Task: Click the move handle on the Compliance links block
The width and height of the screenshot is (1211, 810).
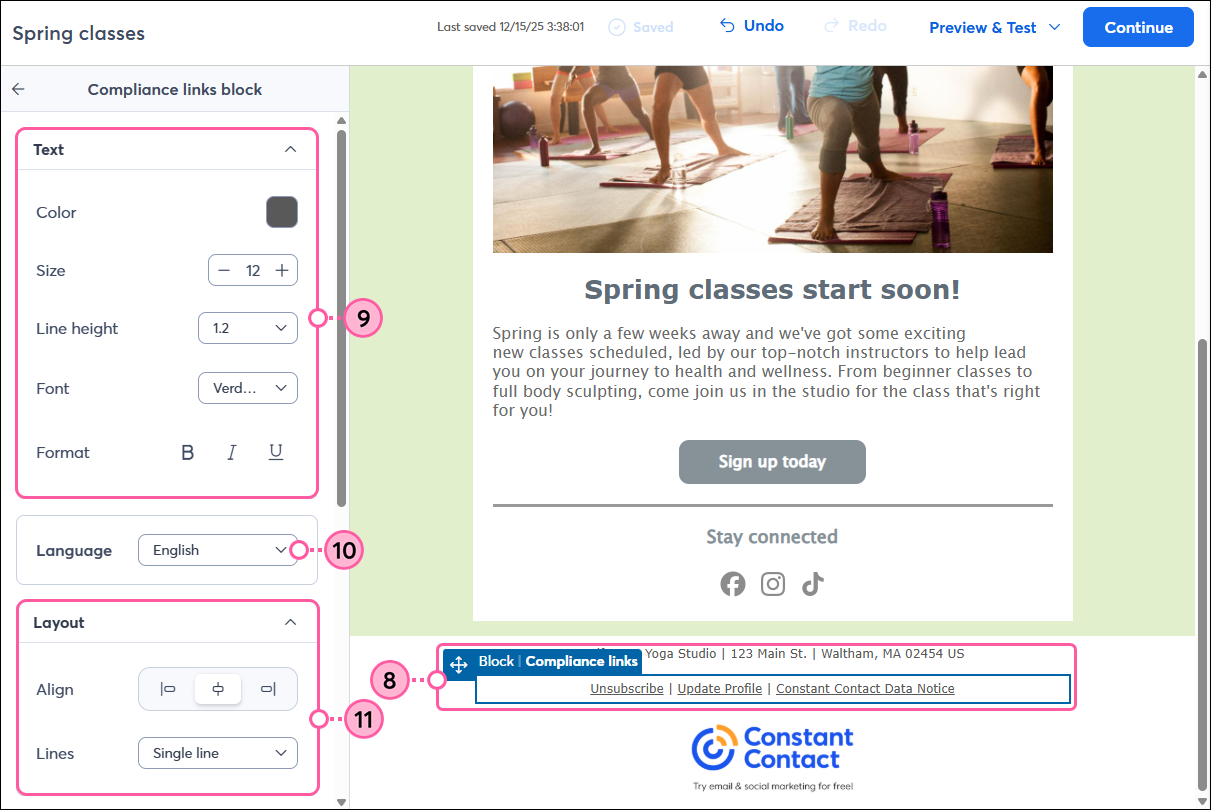Action: coord(459,661)
